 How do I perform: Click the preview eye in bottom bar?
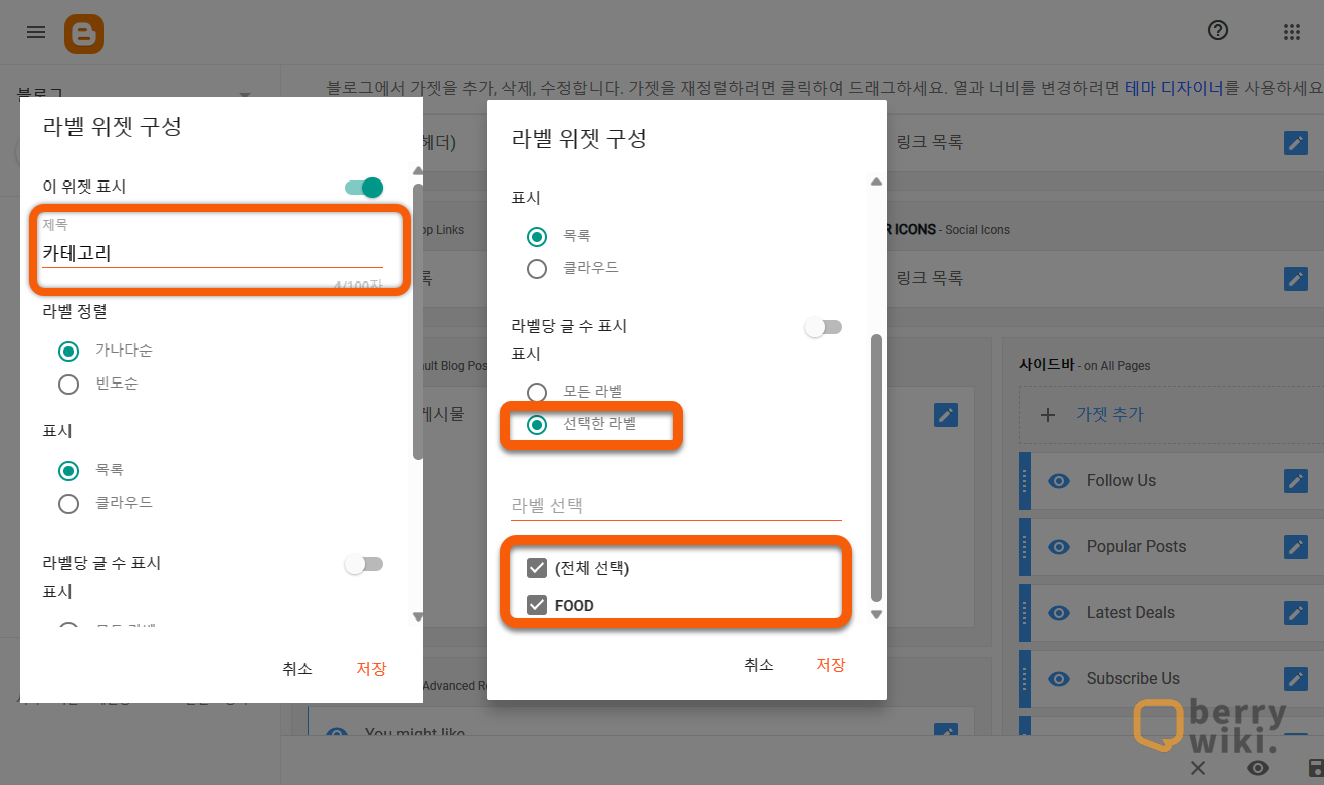1258,767
